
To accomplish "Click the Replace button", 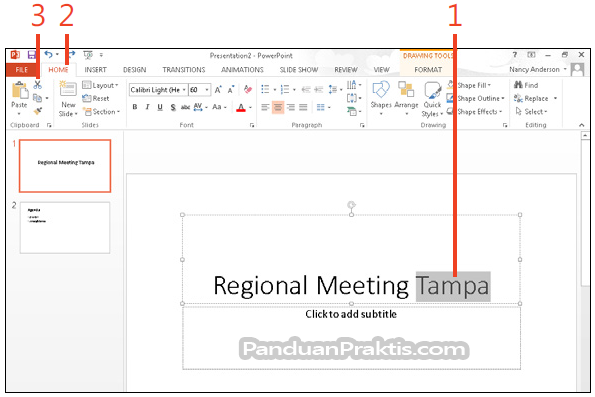I will pos(531,98).
